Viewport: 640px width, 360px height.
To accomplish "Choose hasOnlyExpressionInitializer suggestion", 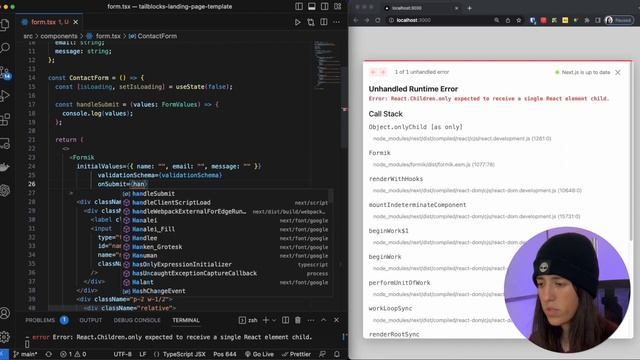I will point(226,264).
